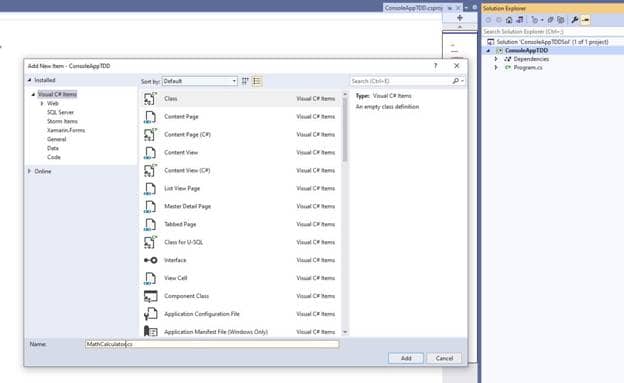
Task: Click the Add button
Action: pyautogui.click(x=406, y=358)
